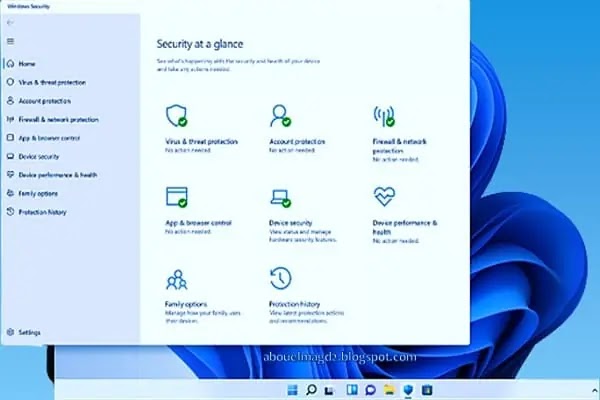Open Task View from the taskbar
This screenshot has width=600, height=400.
click(x=329, y=390)
